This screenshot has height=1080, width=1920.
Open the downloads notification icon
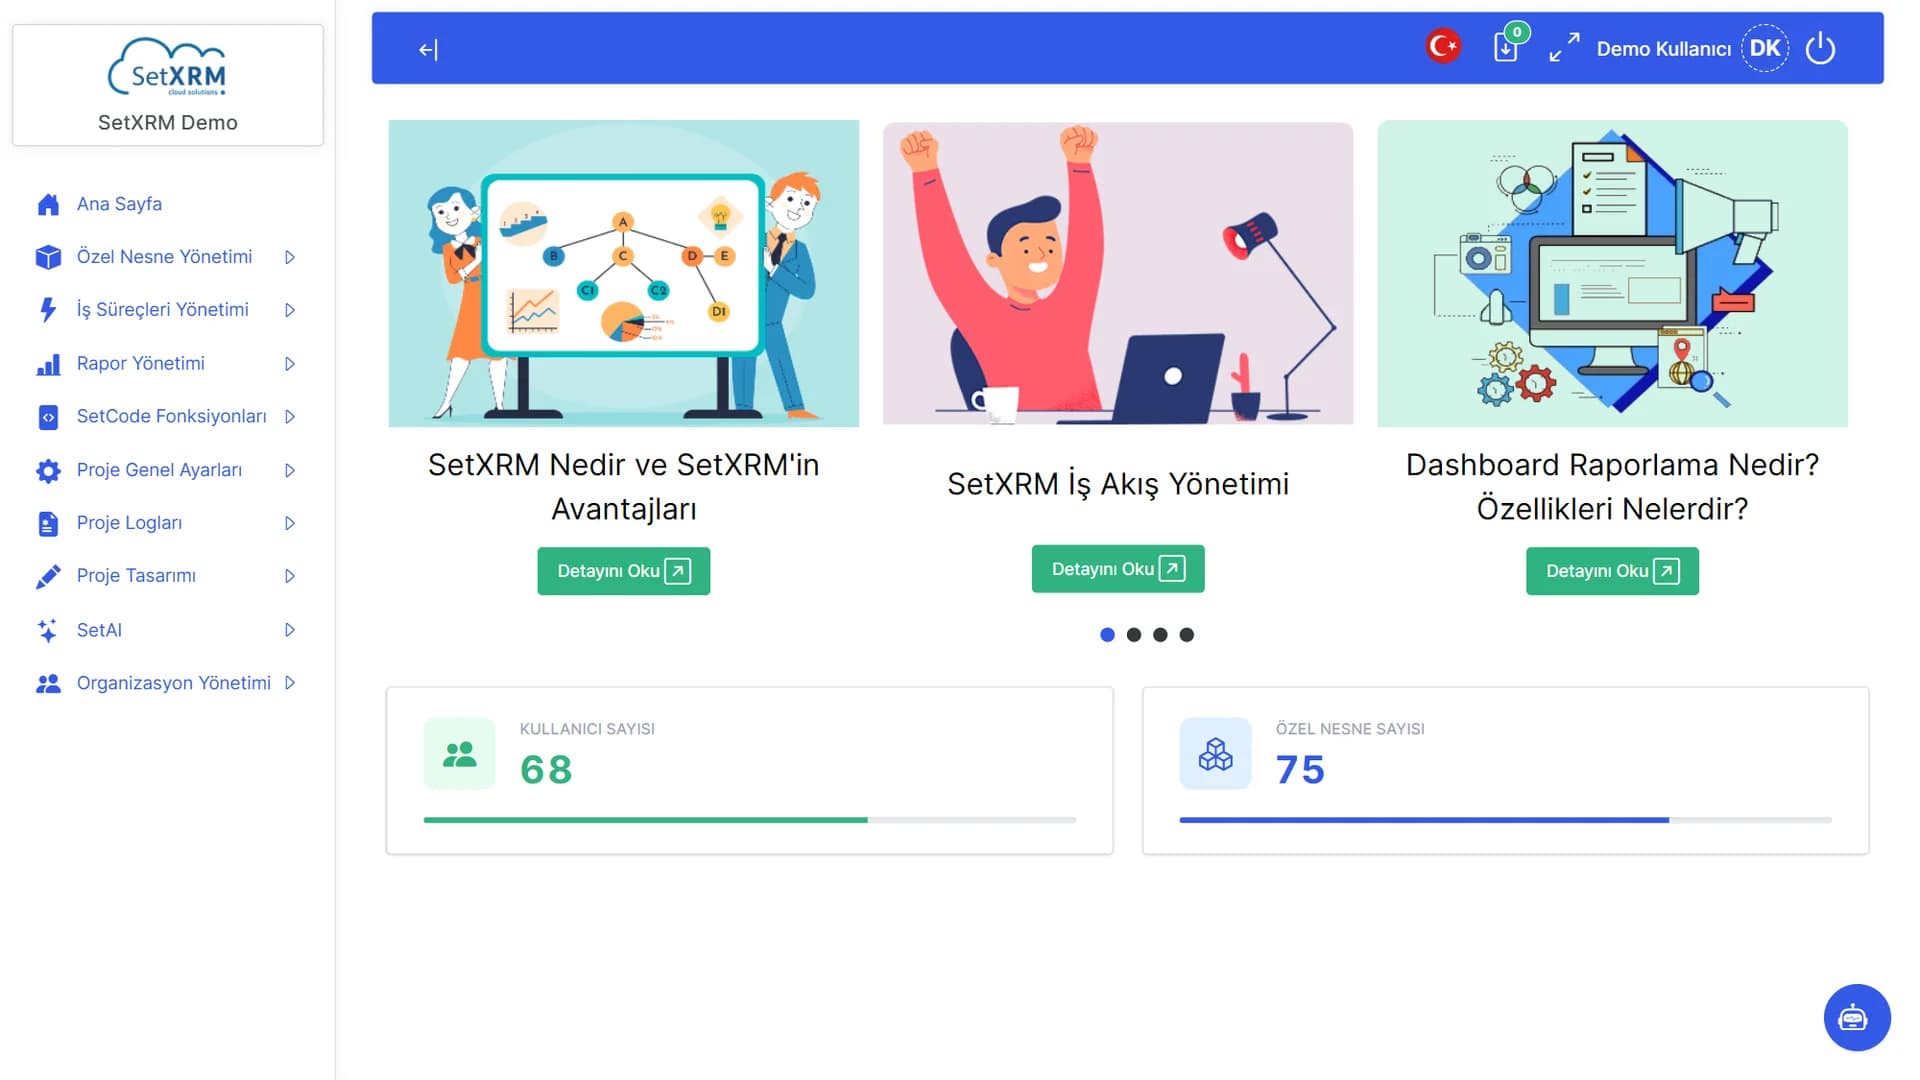point(1506,47)
